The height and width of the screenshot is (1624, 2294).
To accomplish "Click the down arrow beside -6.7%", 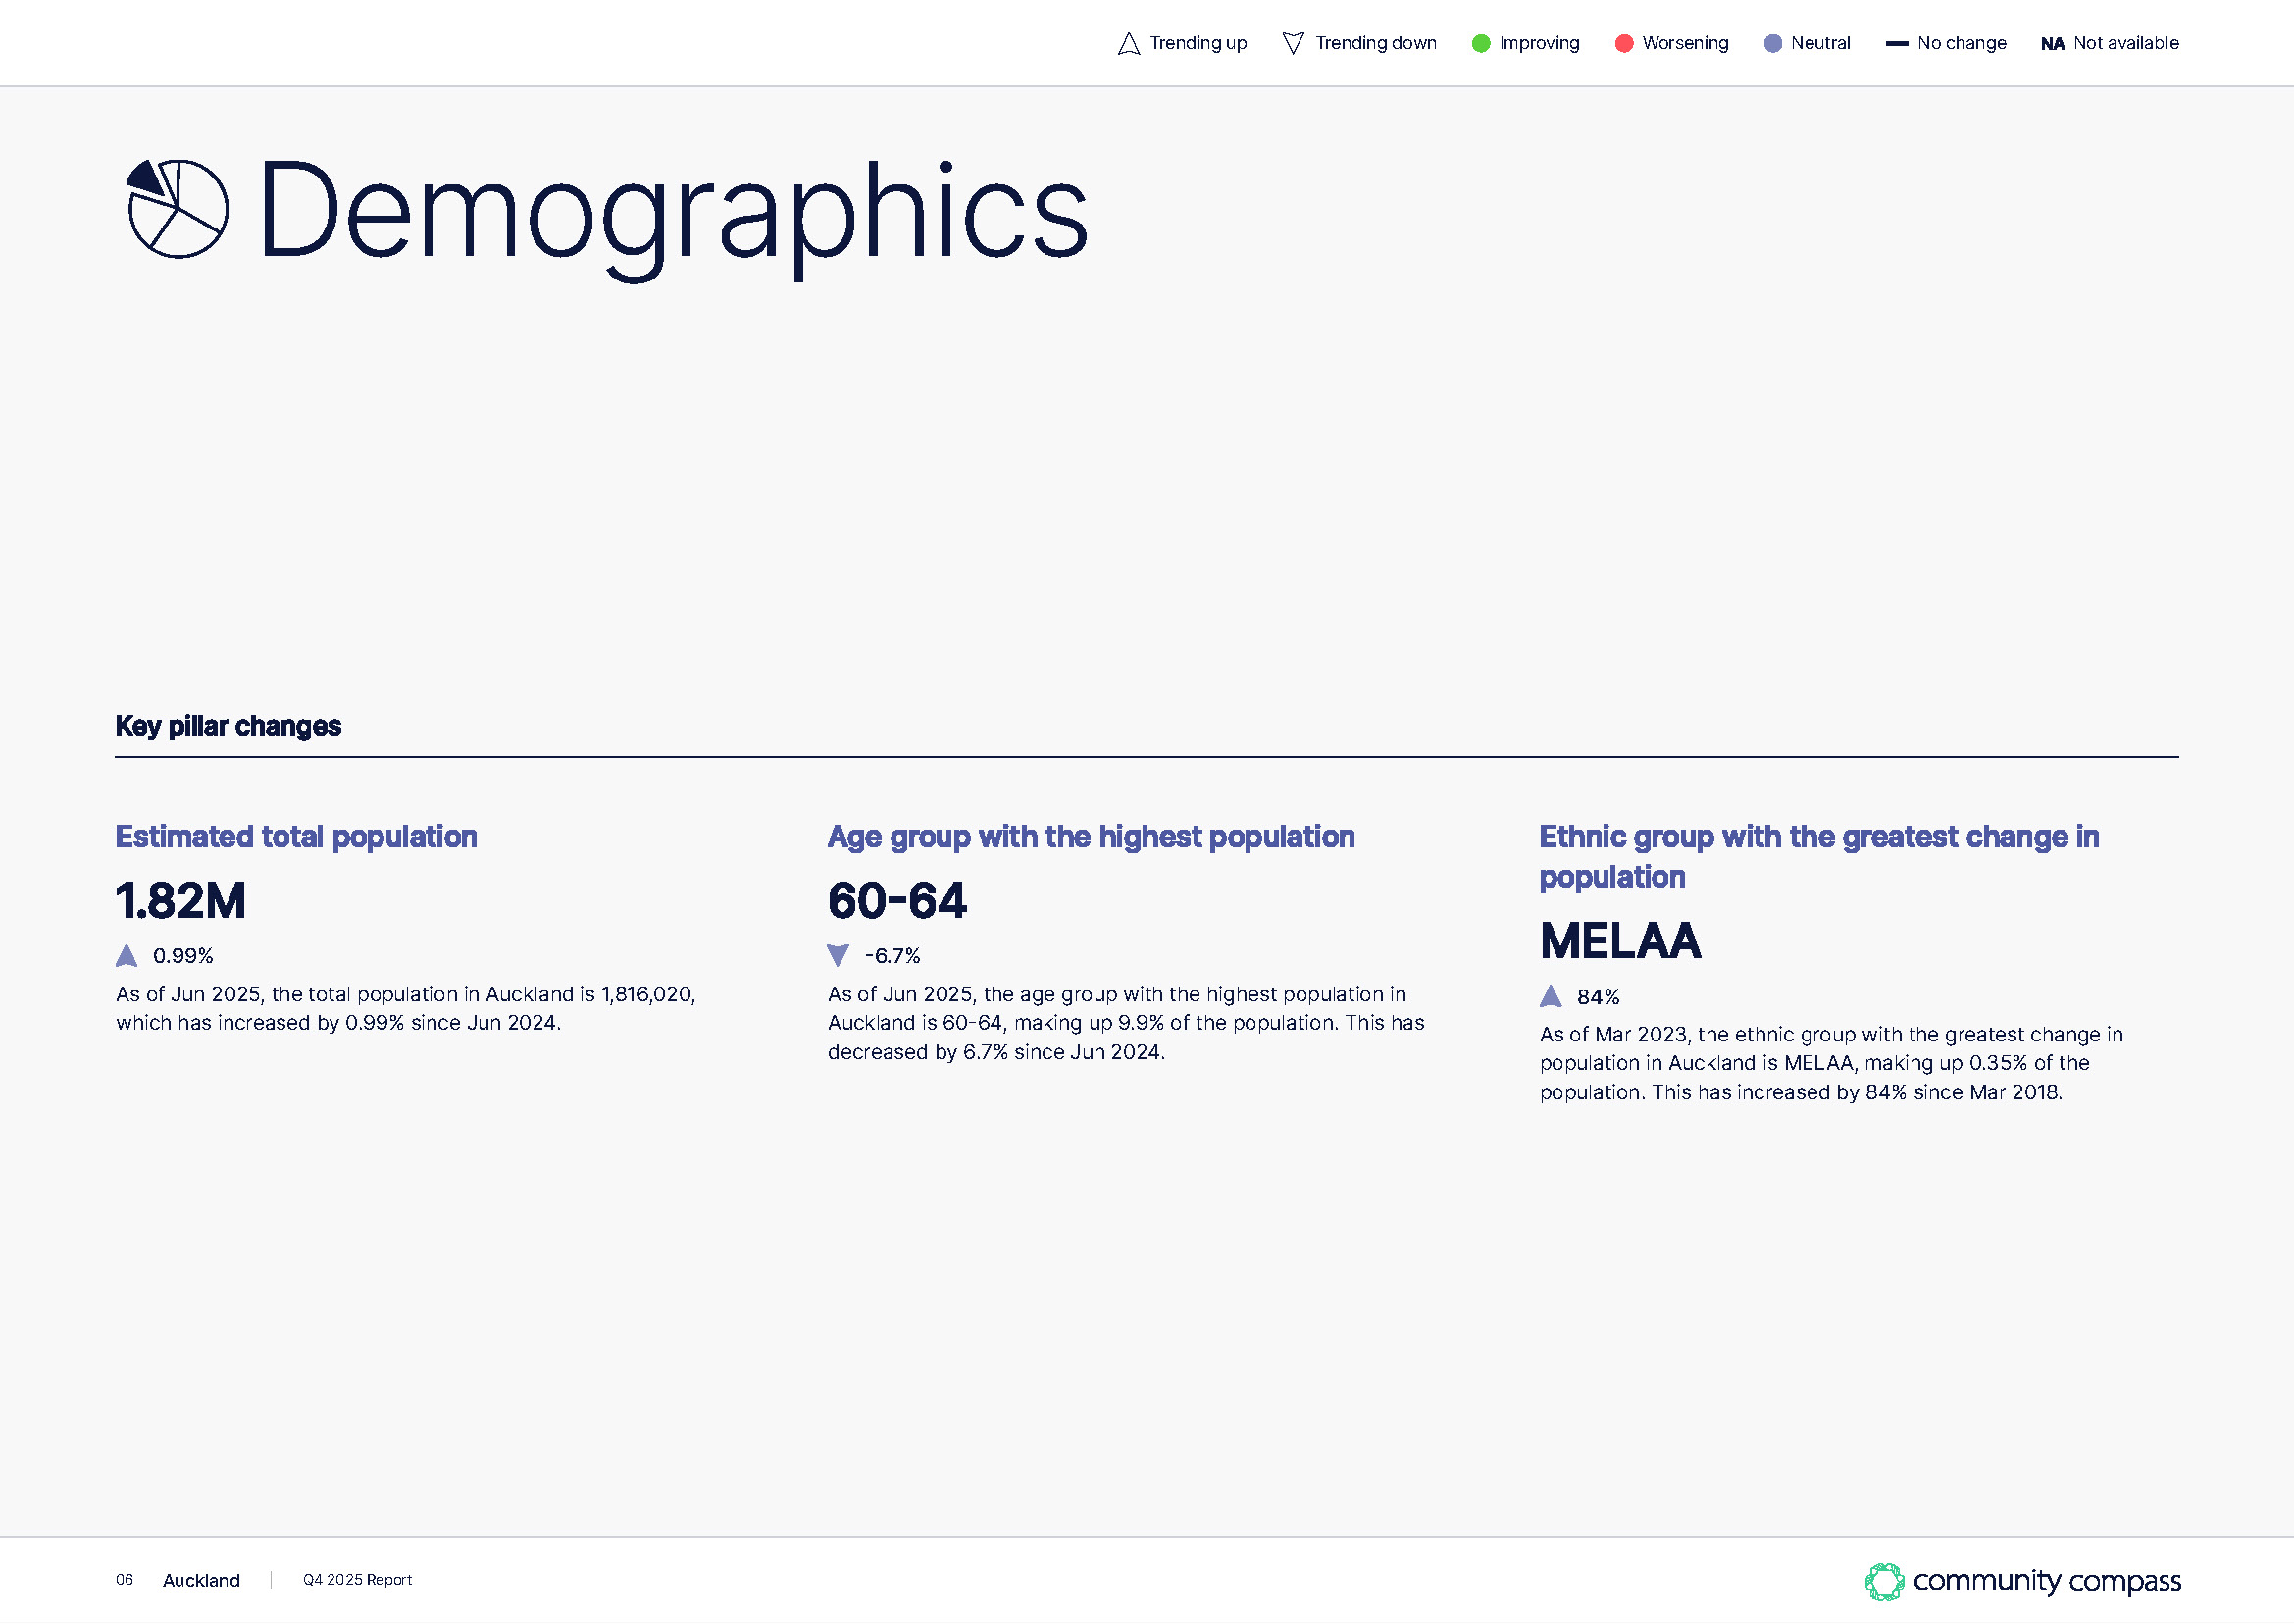I will pyautogui.click(x=838, y=955).
